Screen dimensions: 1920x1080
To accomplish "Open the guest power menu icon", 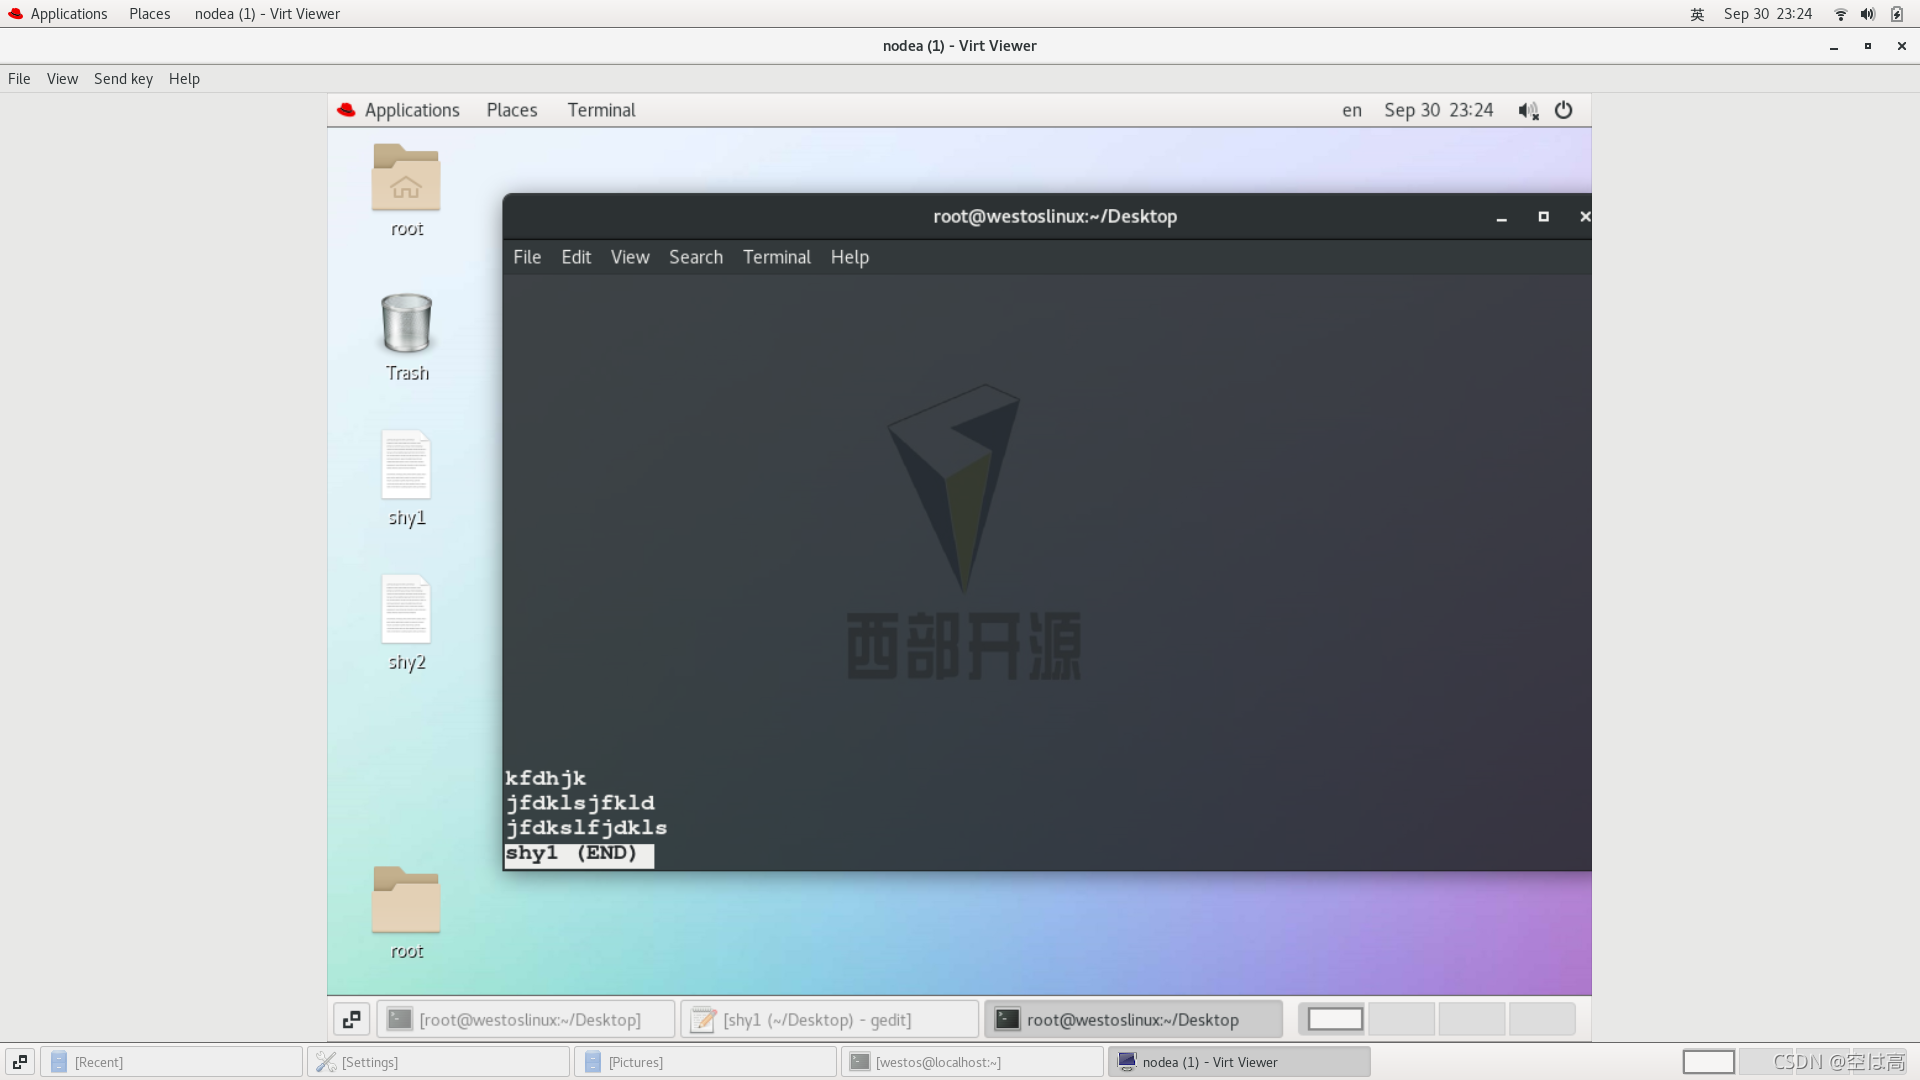I will tap(1564, 110).
